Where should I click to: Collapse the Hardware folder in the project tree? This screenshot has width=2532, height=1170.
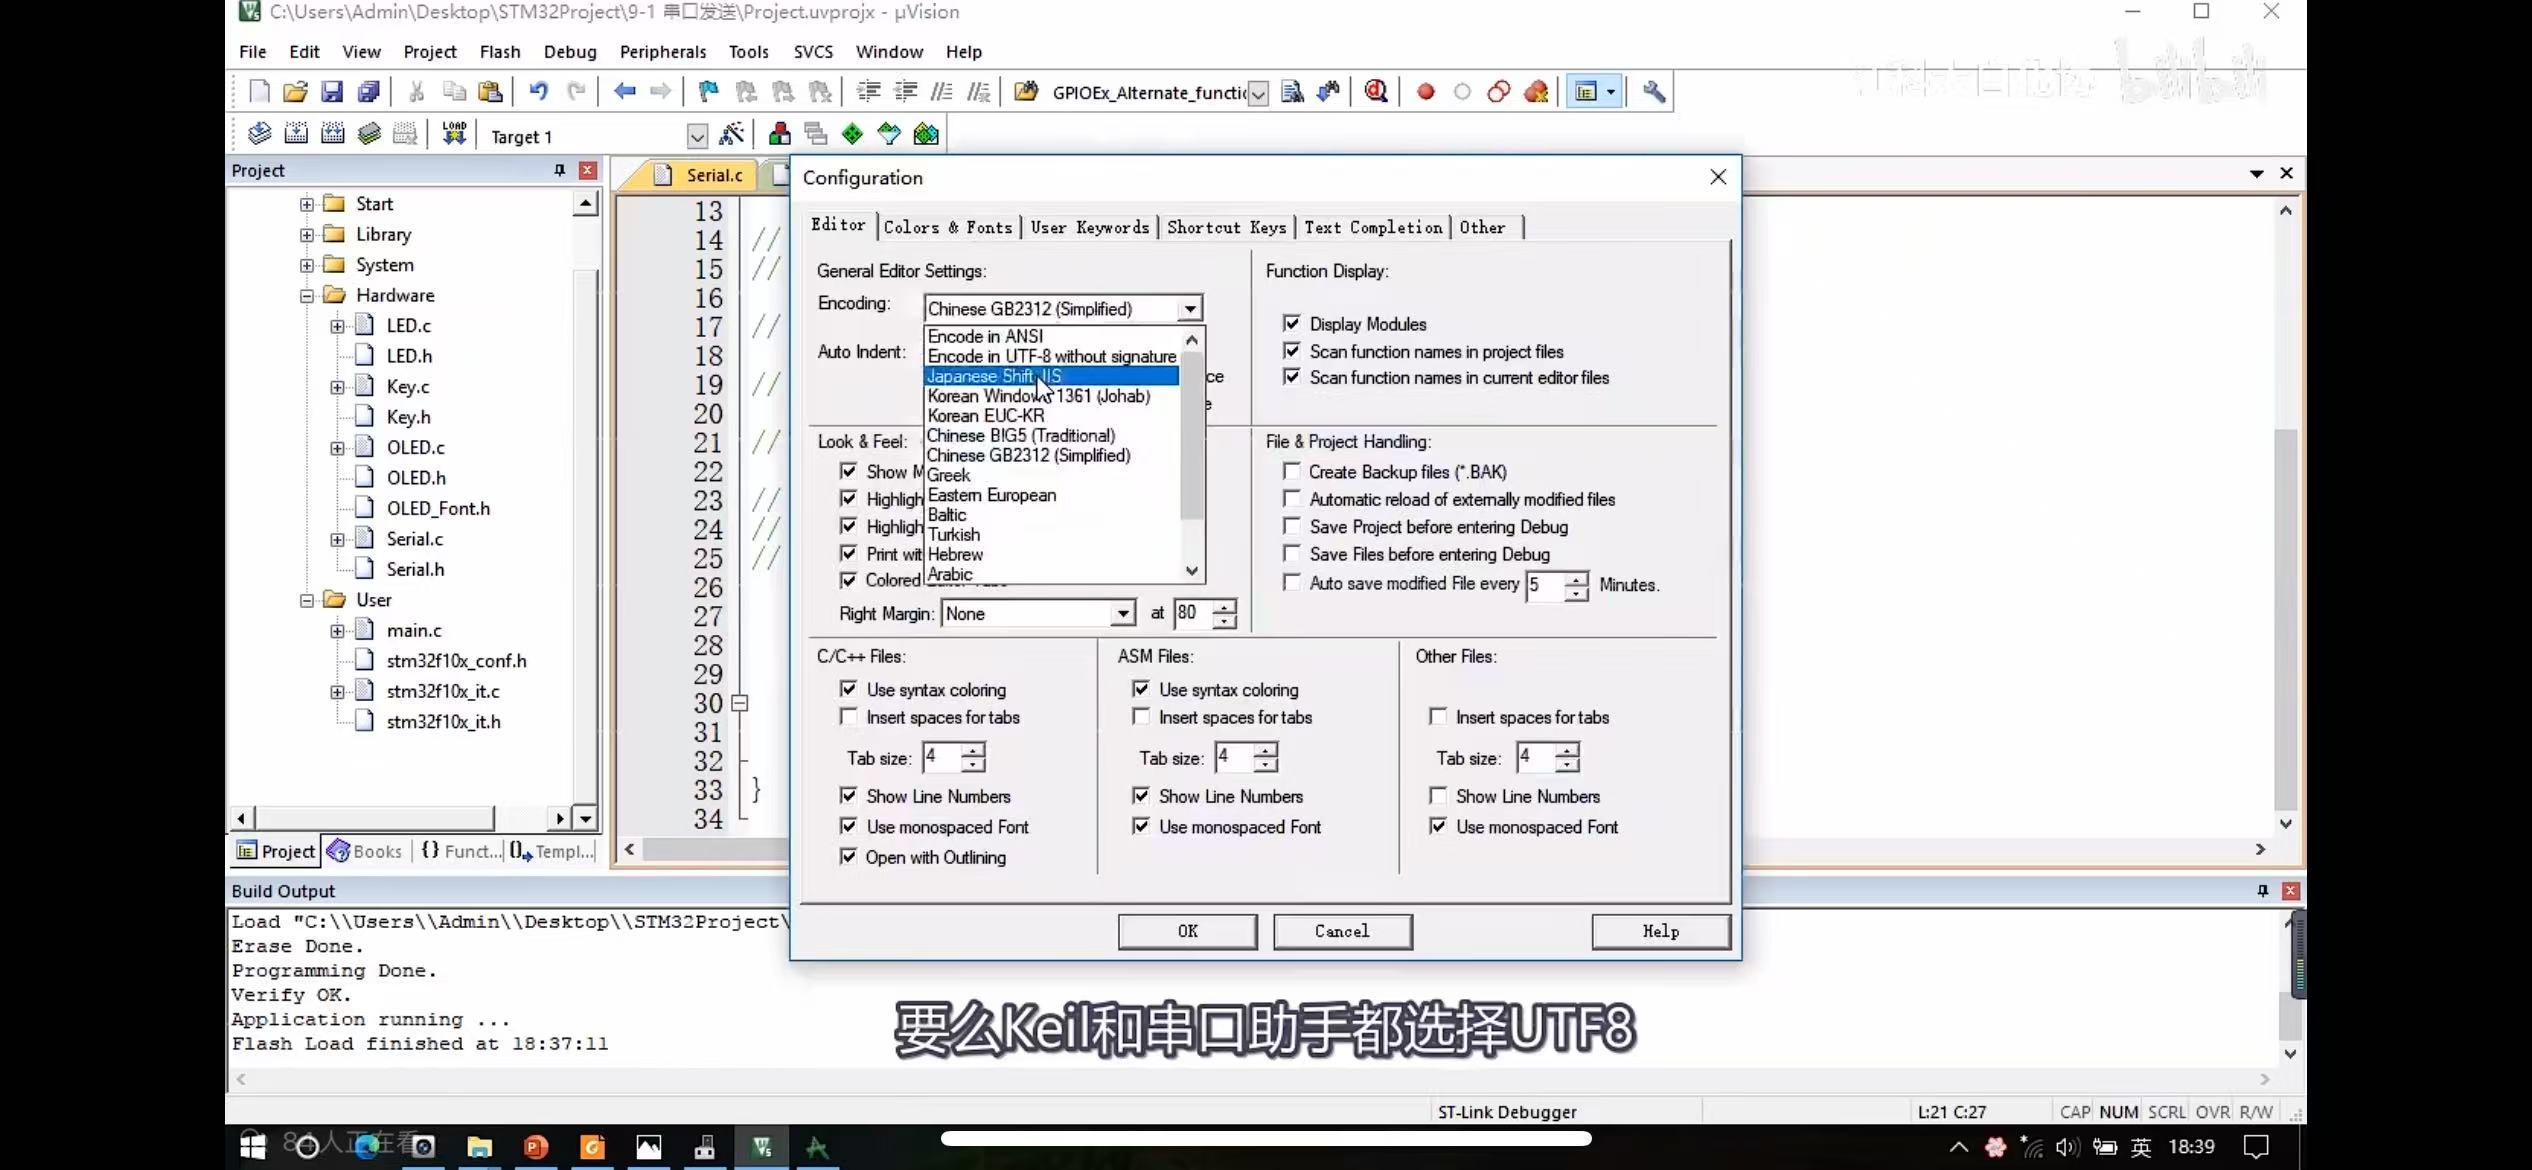pos(307,296)
